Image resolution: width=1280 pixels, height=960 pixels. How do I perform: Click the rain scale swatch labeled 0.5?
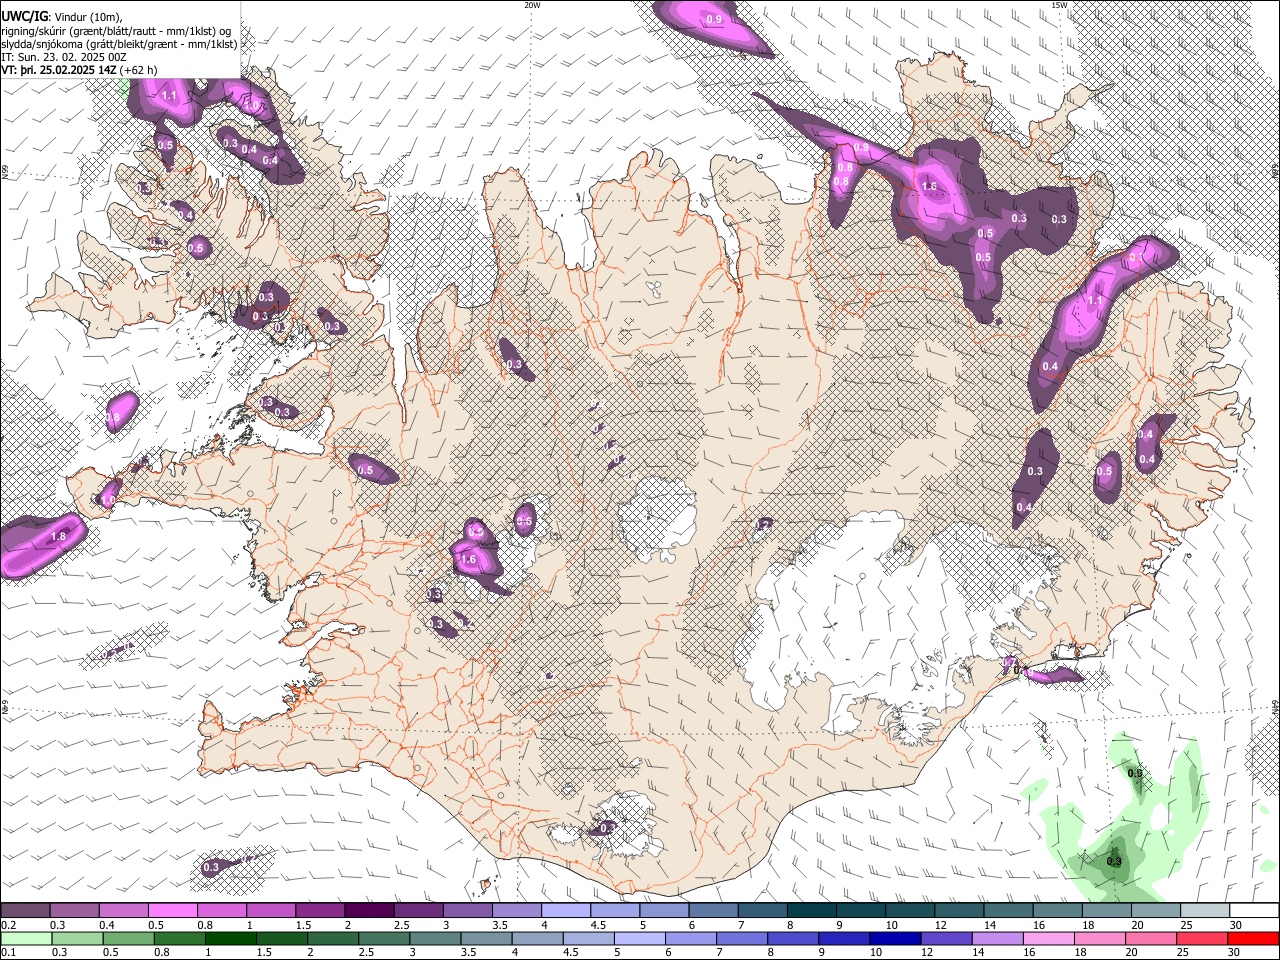128,938
